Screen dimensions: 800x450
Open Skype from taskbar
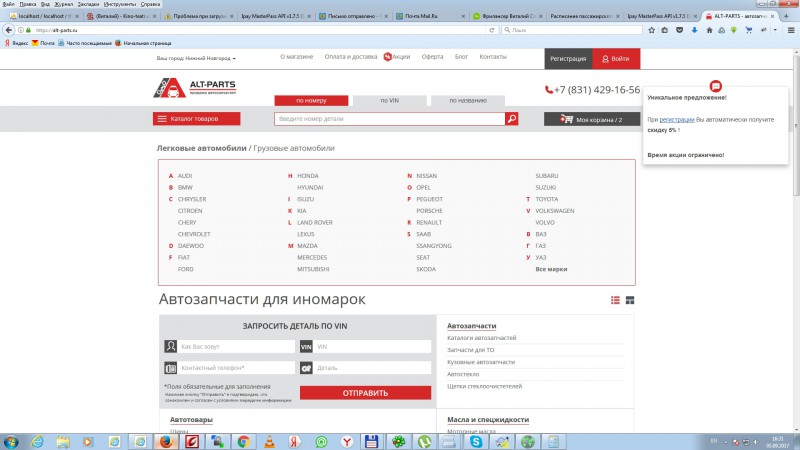(476, 442)
